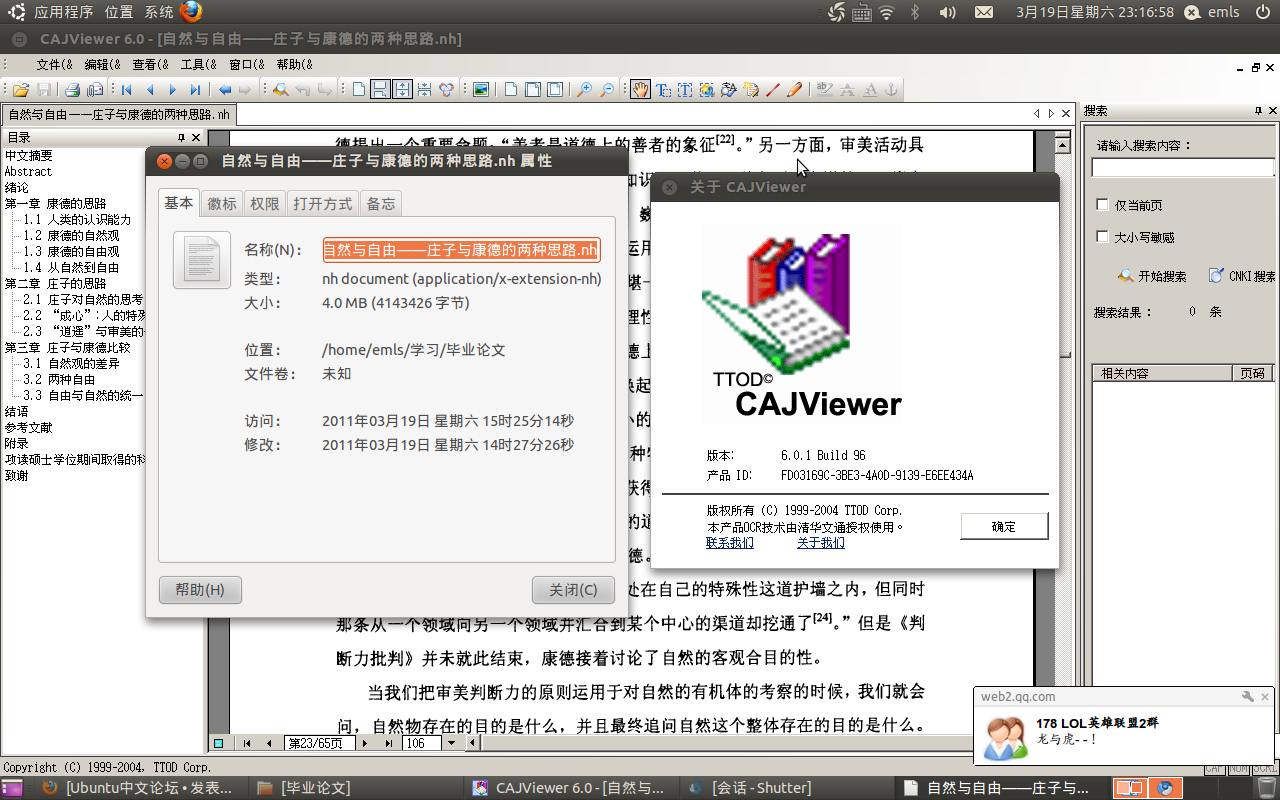
Task: Open the 应用程序 menu in top panel
Action: 62,12
